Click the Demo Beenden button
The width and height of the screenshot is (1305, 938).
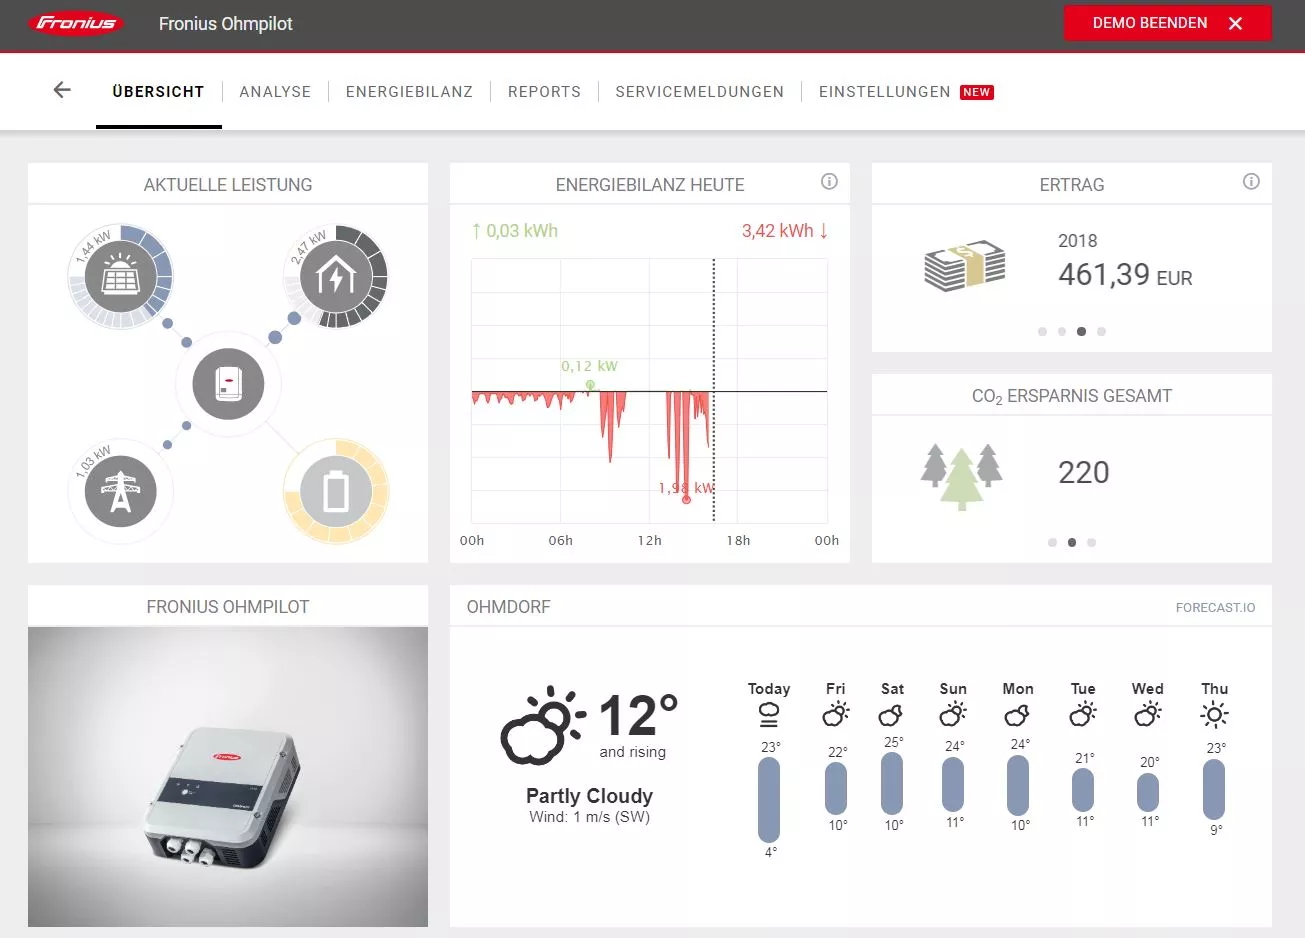(1167, 23)
